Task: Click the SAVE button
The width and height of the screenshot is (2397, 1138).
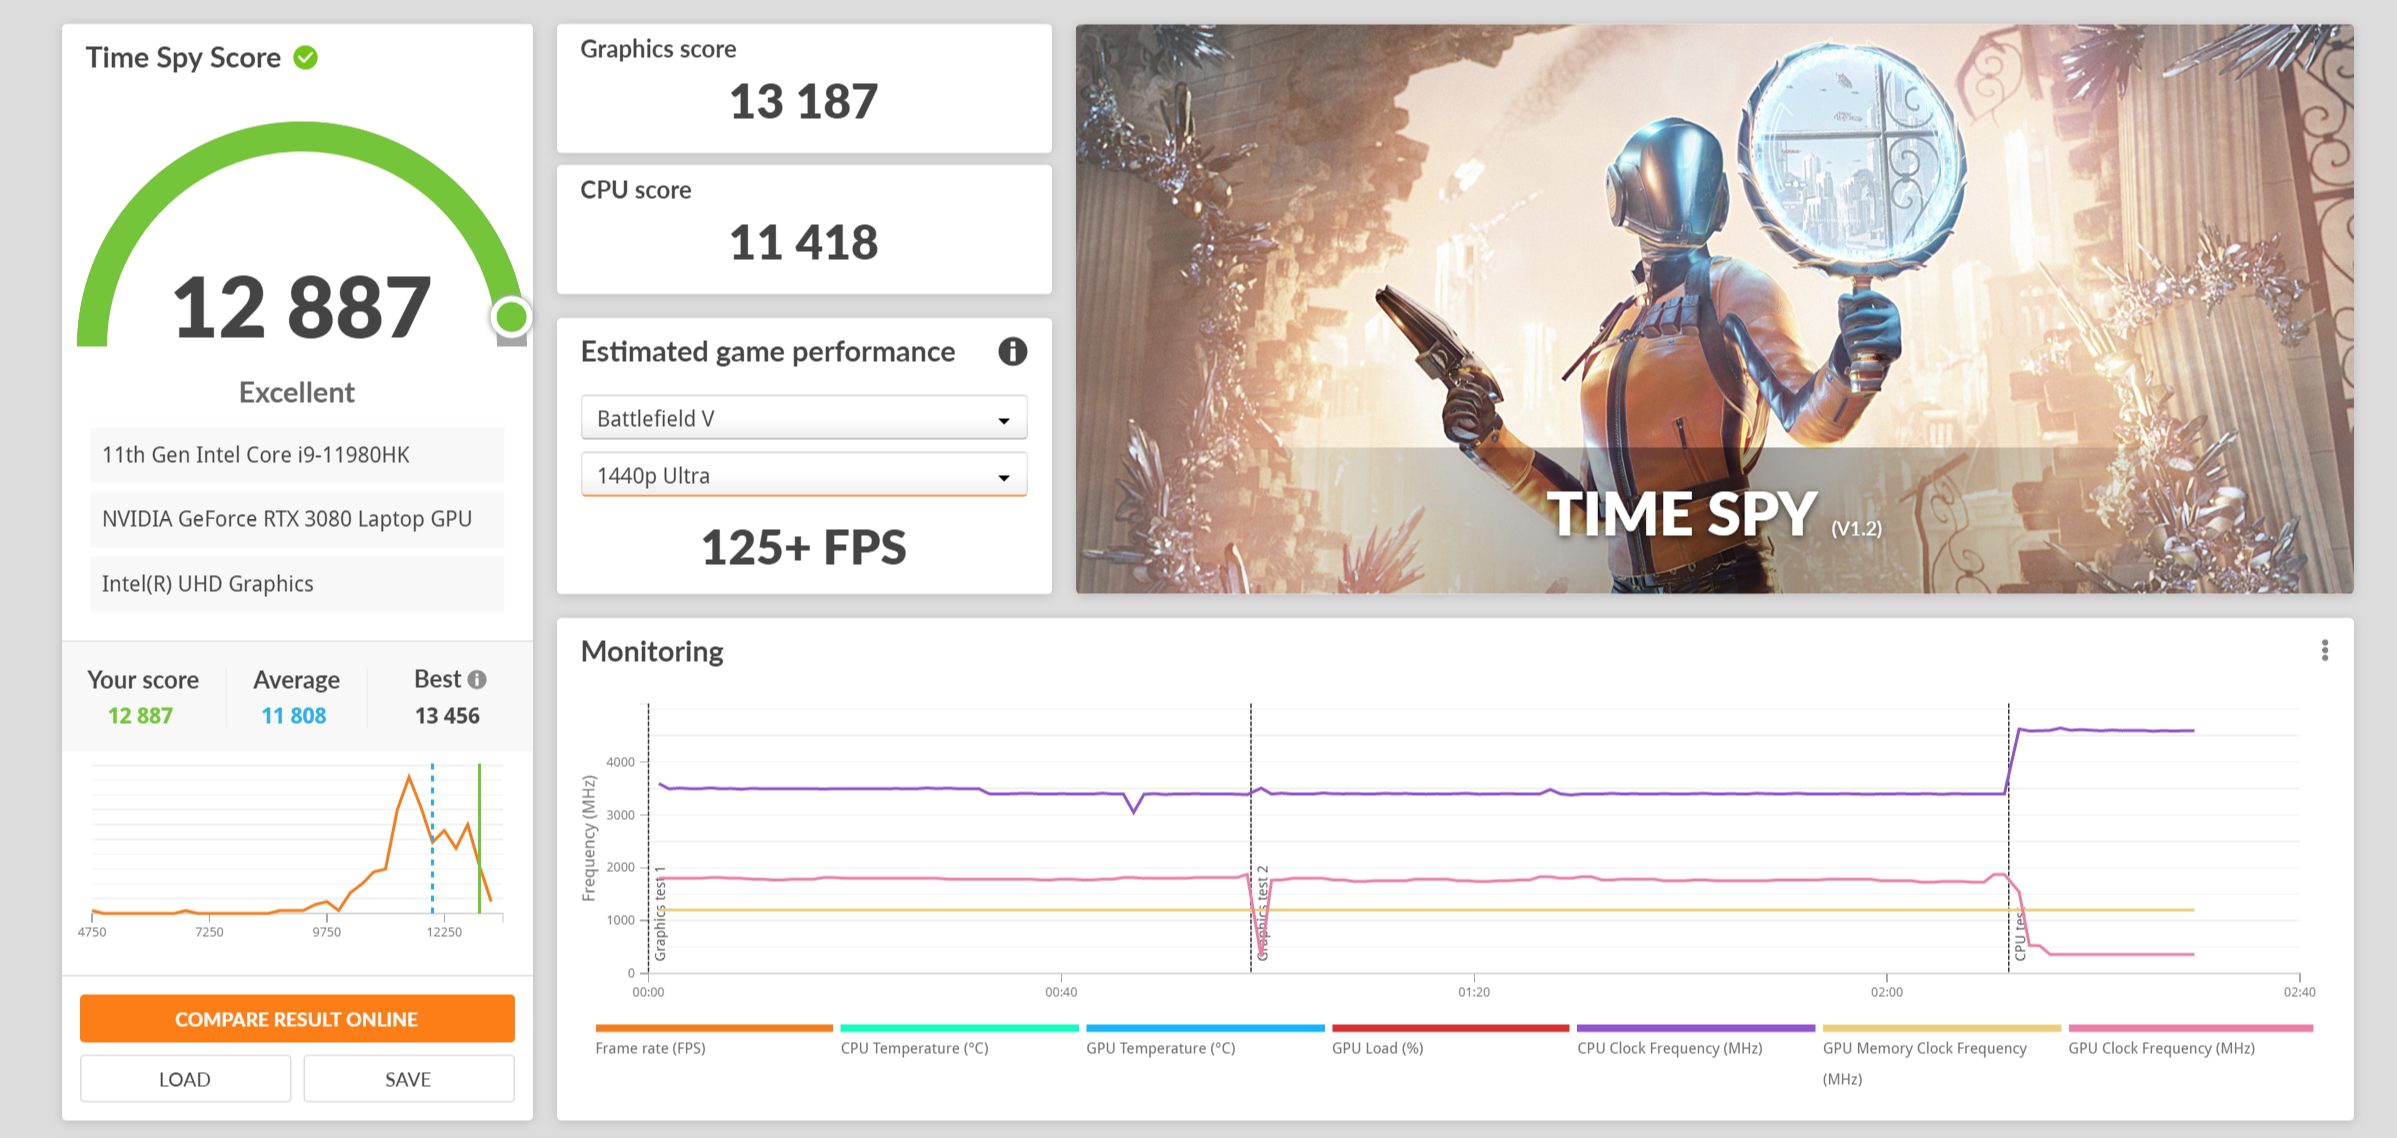Action: (x=408, y=1079)
